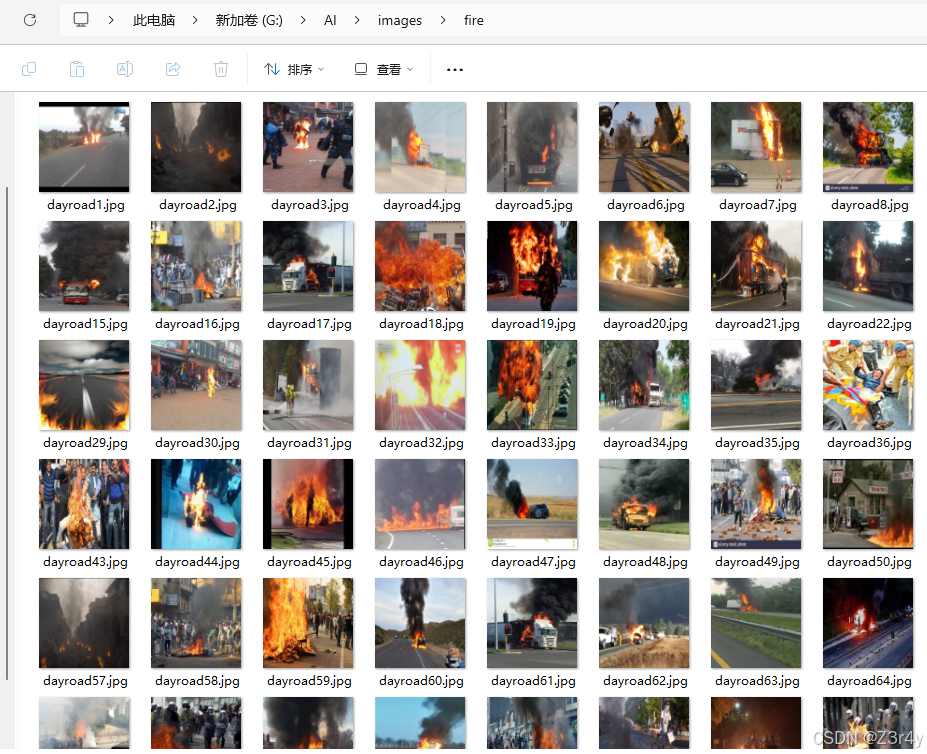The image size is (927, 754).
Task: Go to 新加卷 (G:) in breadcrumb
Action: coord(249,20)
